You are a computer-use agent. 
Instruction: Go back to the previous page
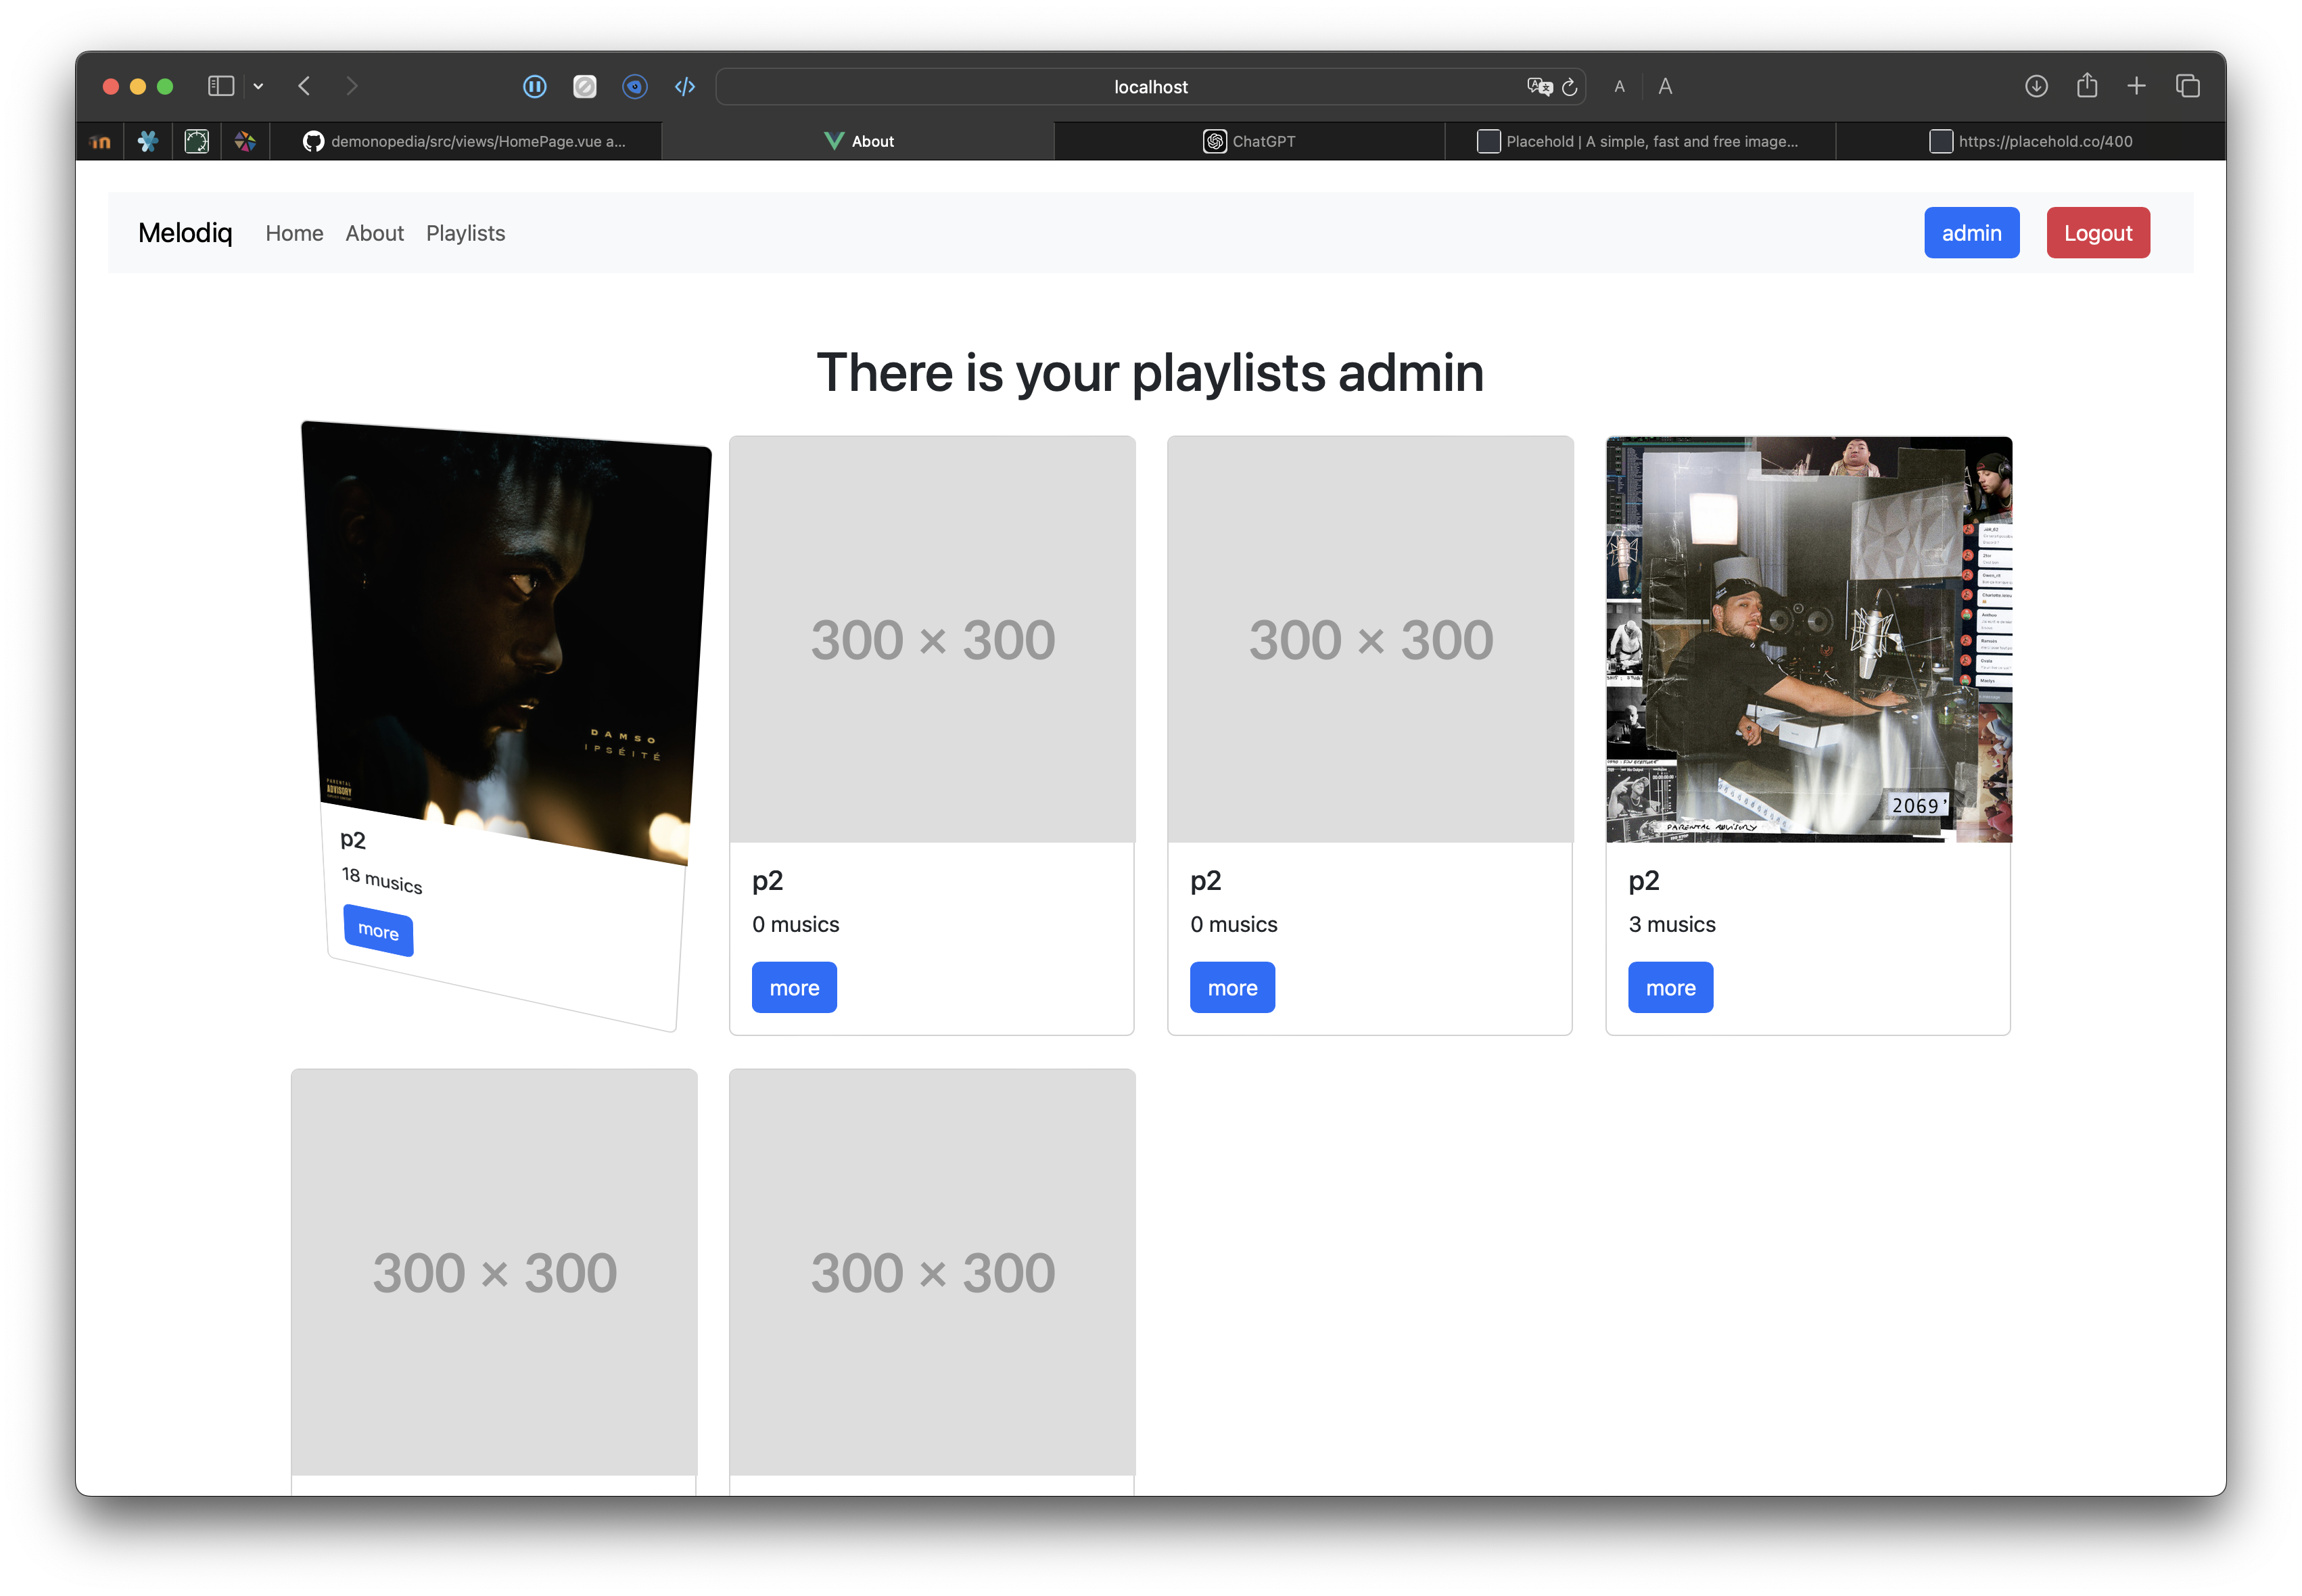[304, 86]
